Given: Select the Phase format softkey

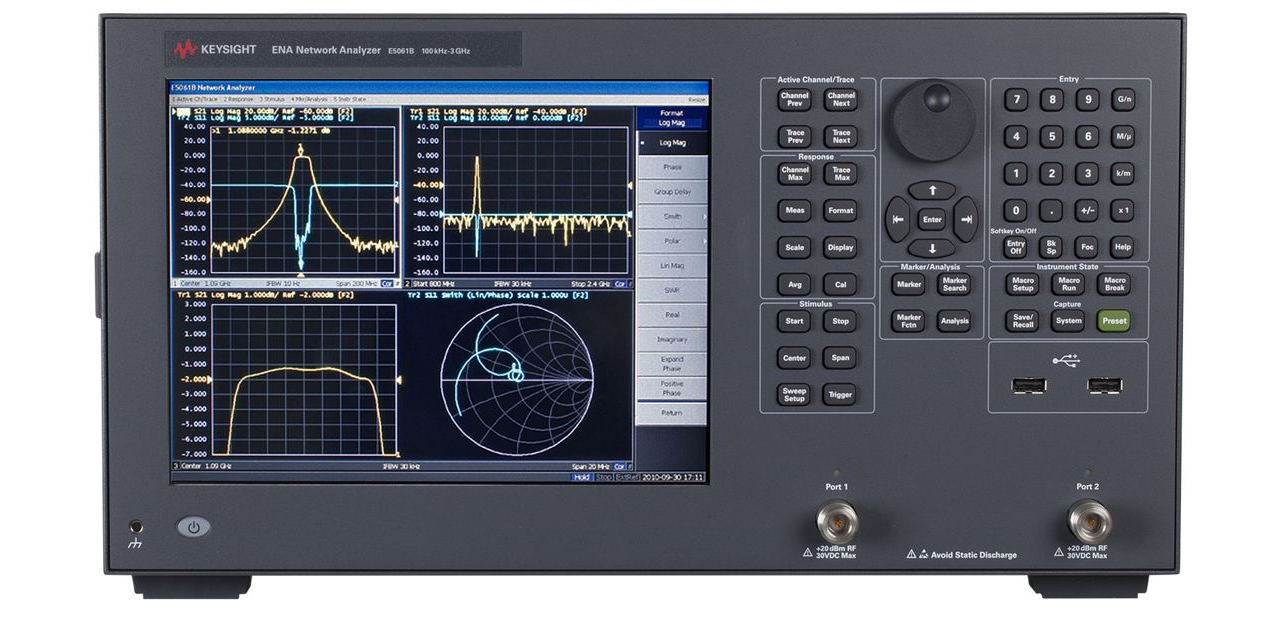Looking at the screenshot, I should [671, 168].
